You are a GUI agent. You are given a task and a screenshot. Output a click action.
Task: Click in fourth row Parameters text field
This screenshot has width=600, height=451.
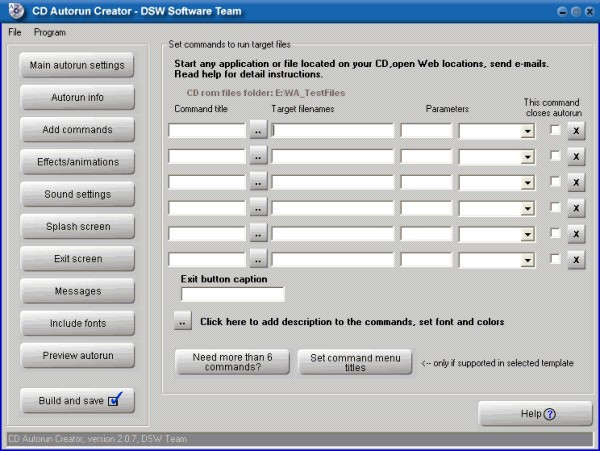(x=426, y=208)
